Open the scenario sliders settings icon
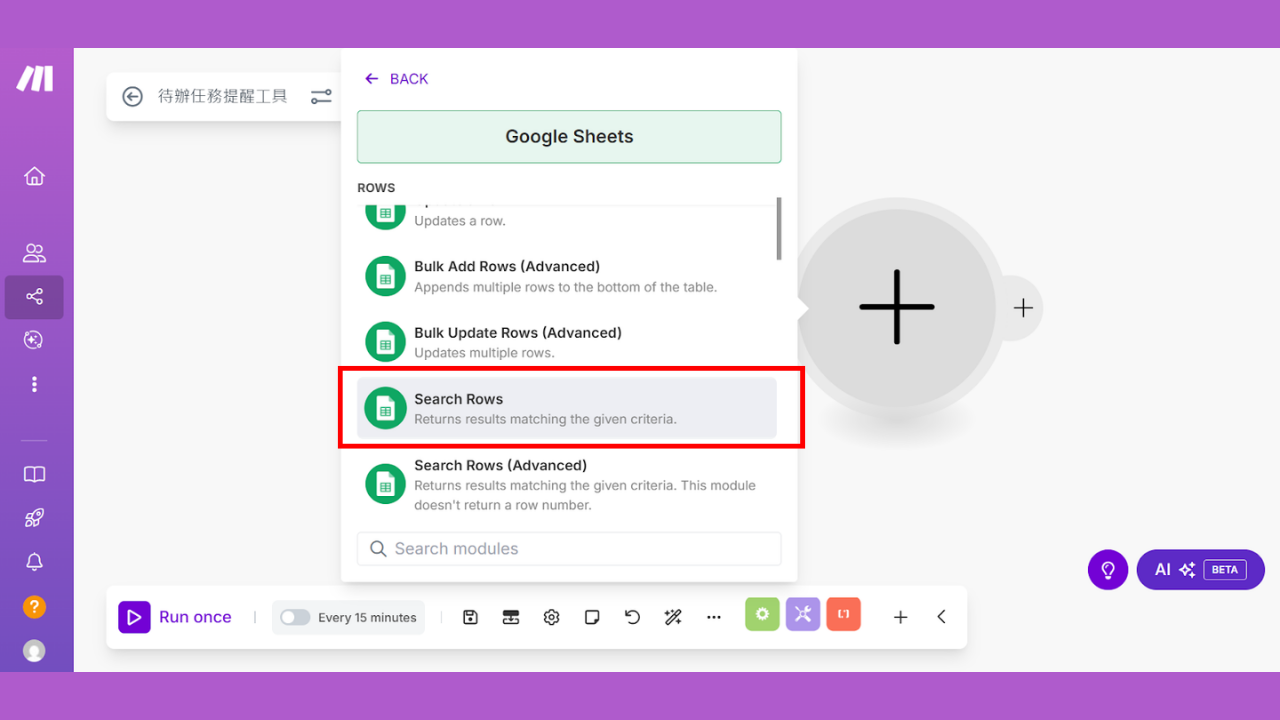 pyautogui.click(x=321, y=97)
